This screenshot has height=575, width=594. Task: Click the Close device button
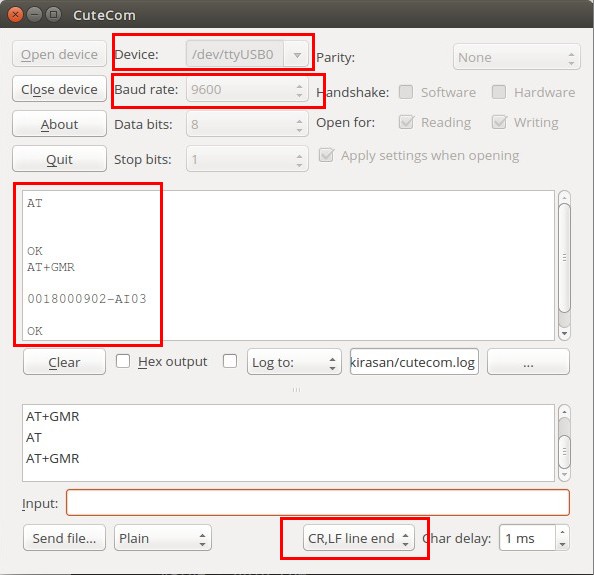59,89
